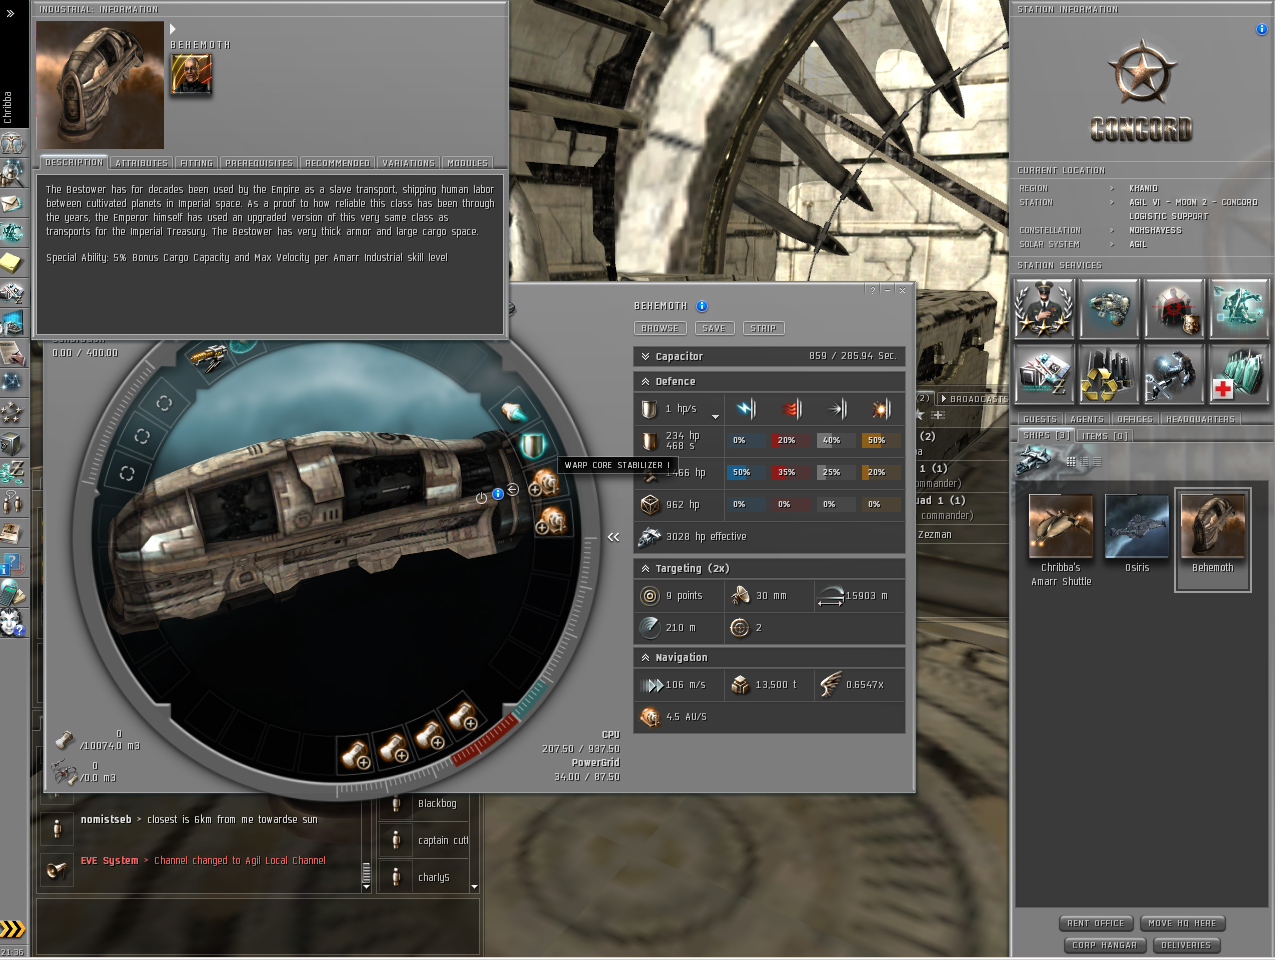Click the Station Information info icon
Screen dimensions: 1275x960
[x=1261, y=30]
